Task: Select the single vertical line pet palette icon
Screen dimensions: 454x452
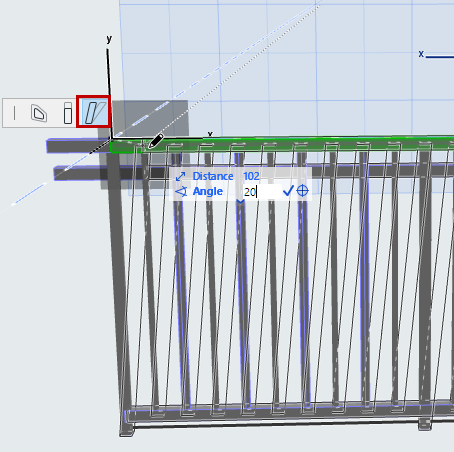Action: [x=14, y=113]
